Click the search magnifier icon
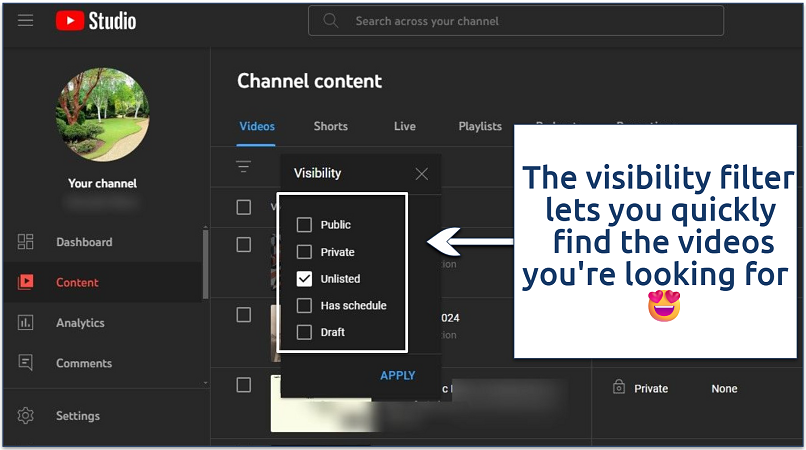806x450 pixels. [333, 21]
